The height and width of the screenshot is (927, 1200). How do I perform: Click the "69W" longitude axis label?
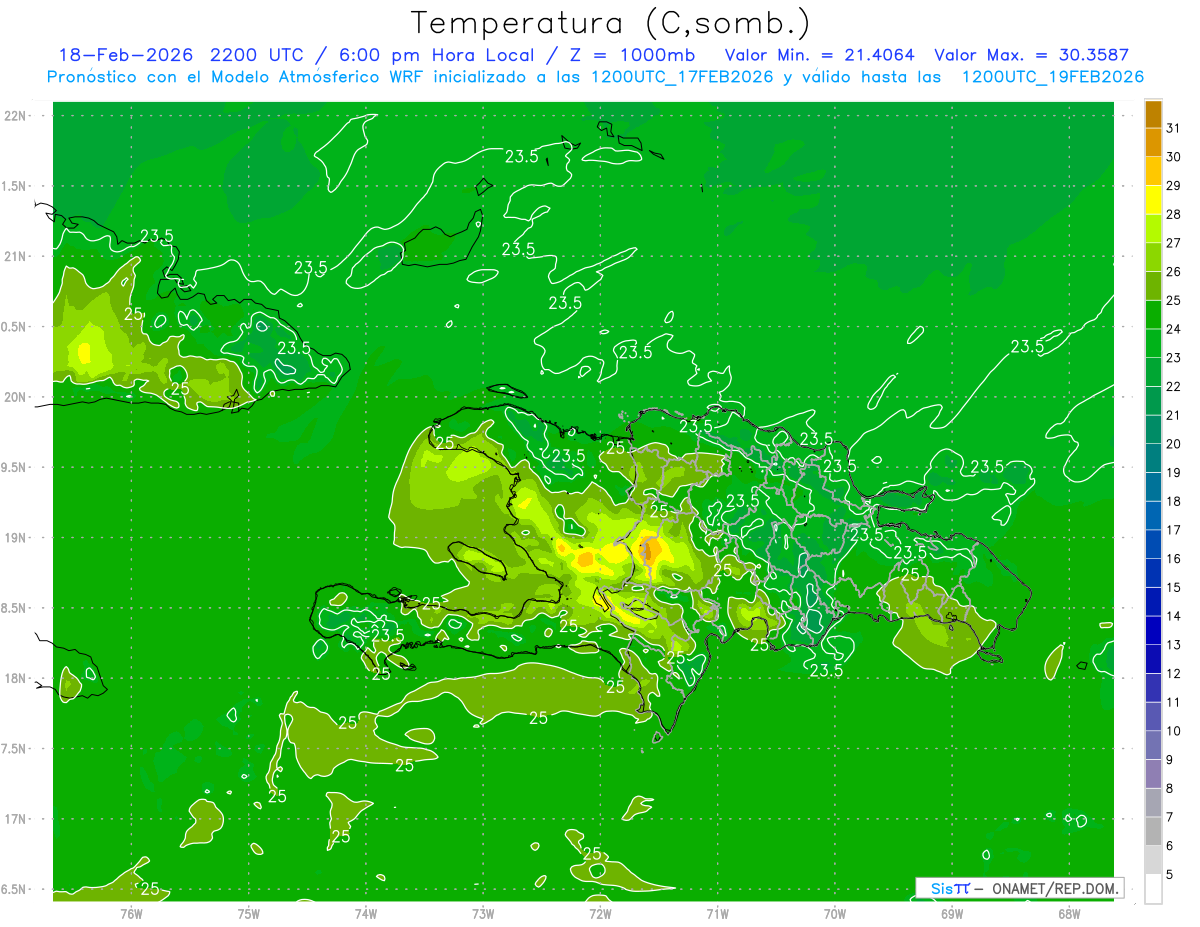(x=951, y=914)
